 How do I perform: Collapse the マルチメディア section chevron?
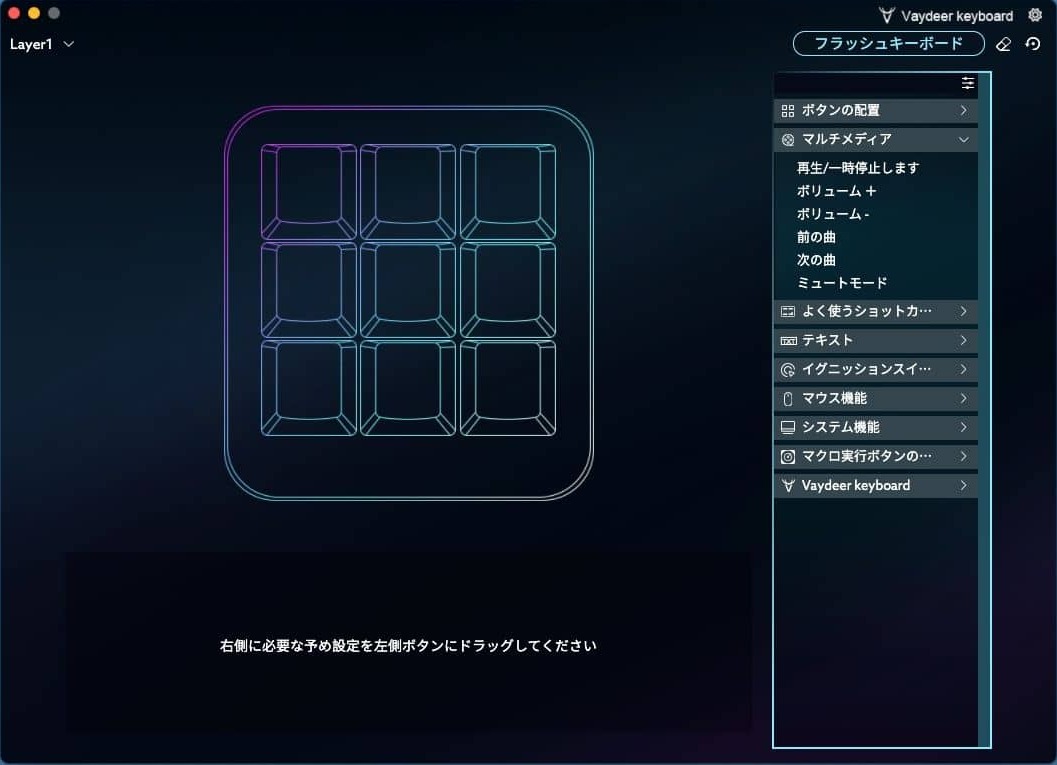(963, 140)
